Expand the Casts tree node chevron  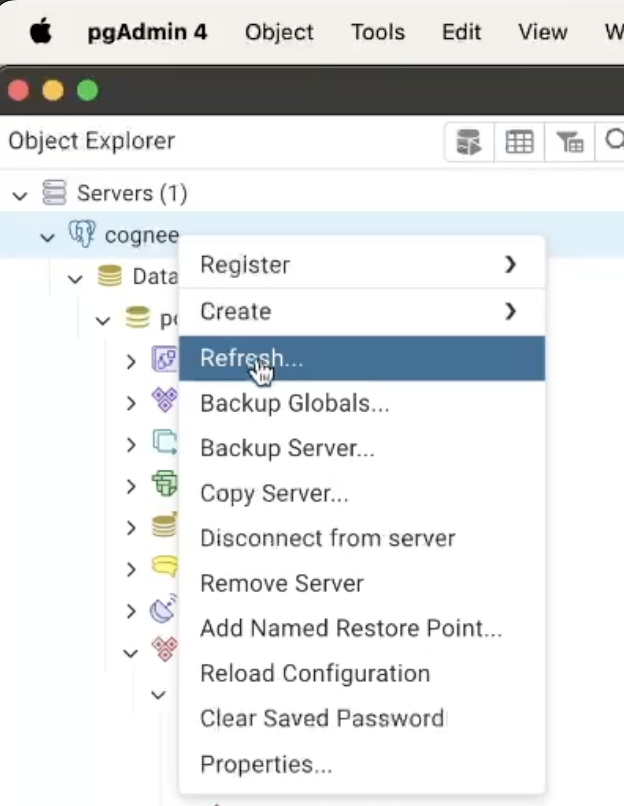click(131, 362)
